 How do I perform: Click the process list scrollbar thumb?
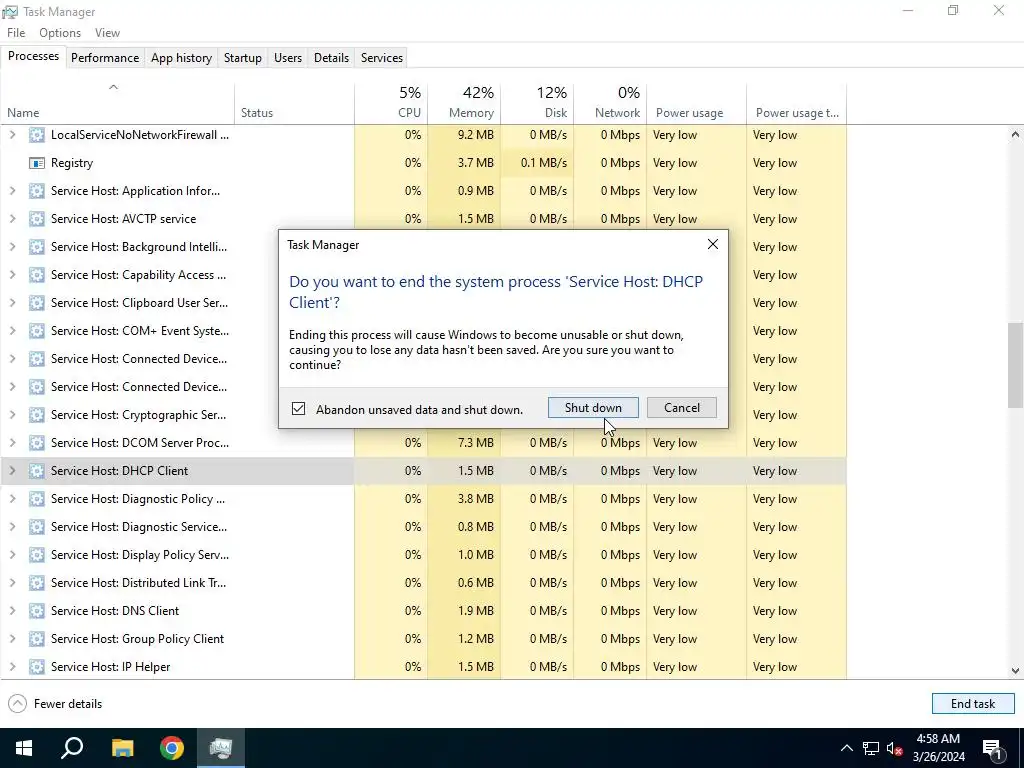coord(1015,366)
